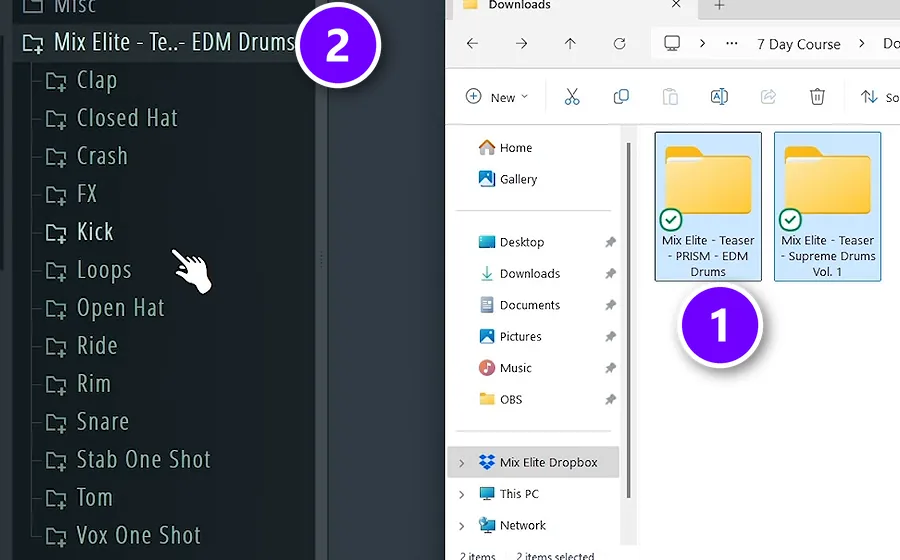
Task: Open the Tom folder
Action: (95, 497)
